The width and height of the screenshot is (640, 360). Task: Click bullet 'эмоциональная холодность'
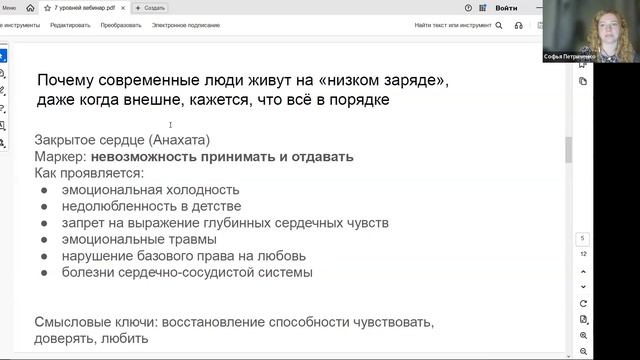[151, 190]
